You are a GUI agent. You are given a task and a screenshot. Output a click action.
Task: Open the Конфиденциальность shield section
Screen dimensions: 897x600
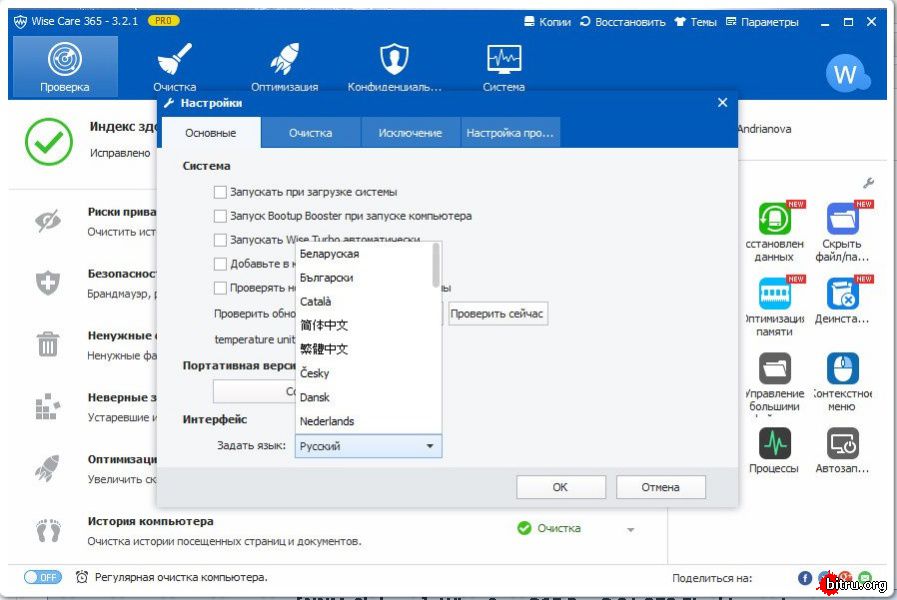point(394,67)
